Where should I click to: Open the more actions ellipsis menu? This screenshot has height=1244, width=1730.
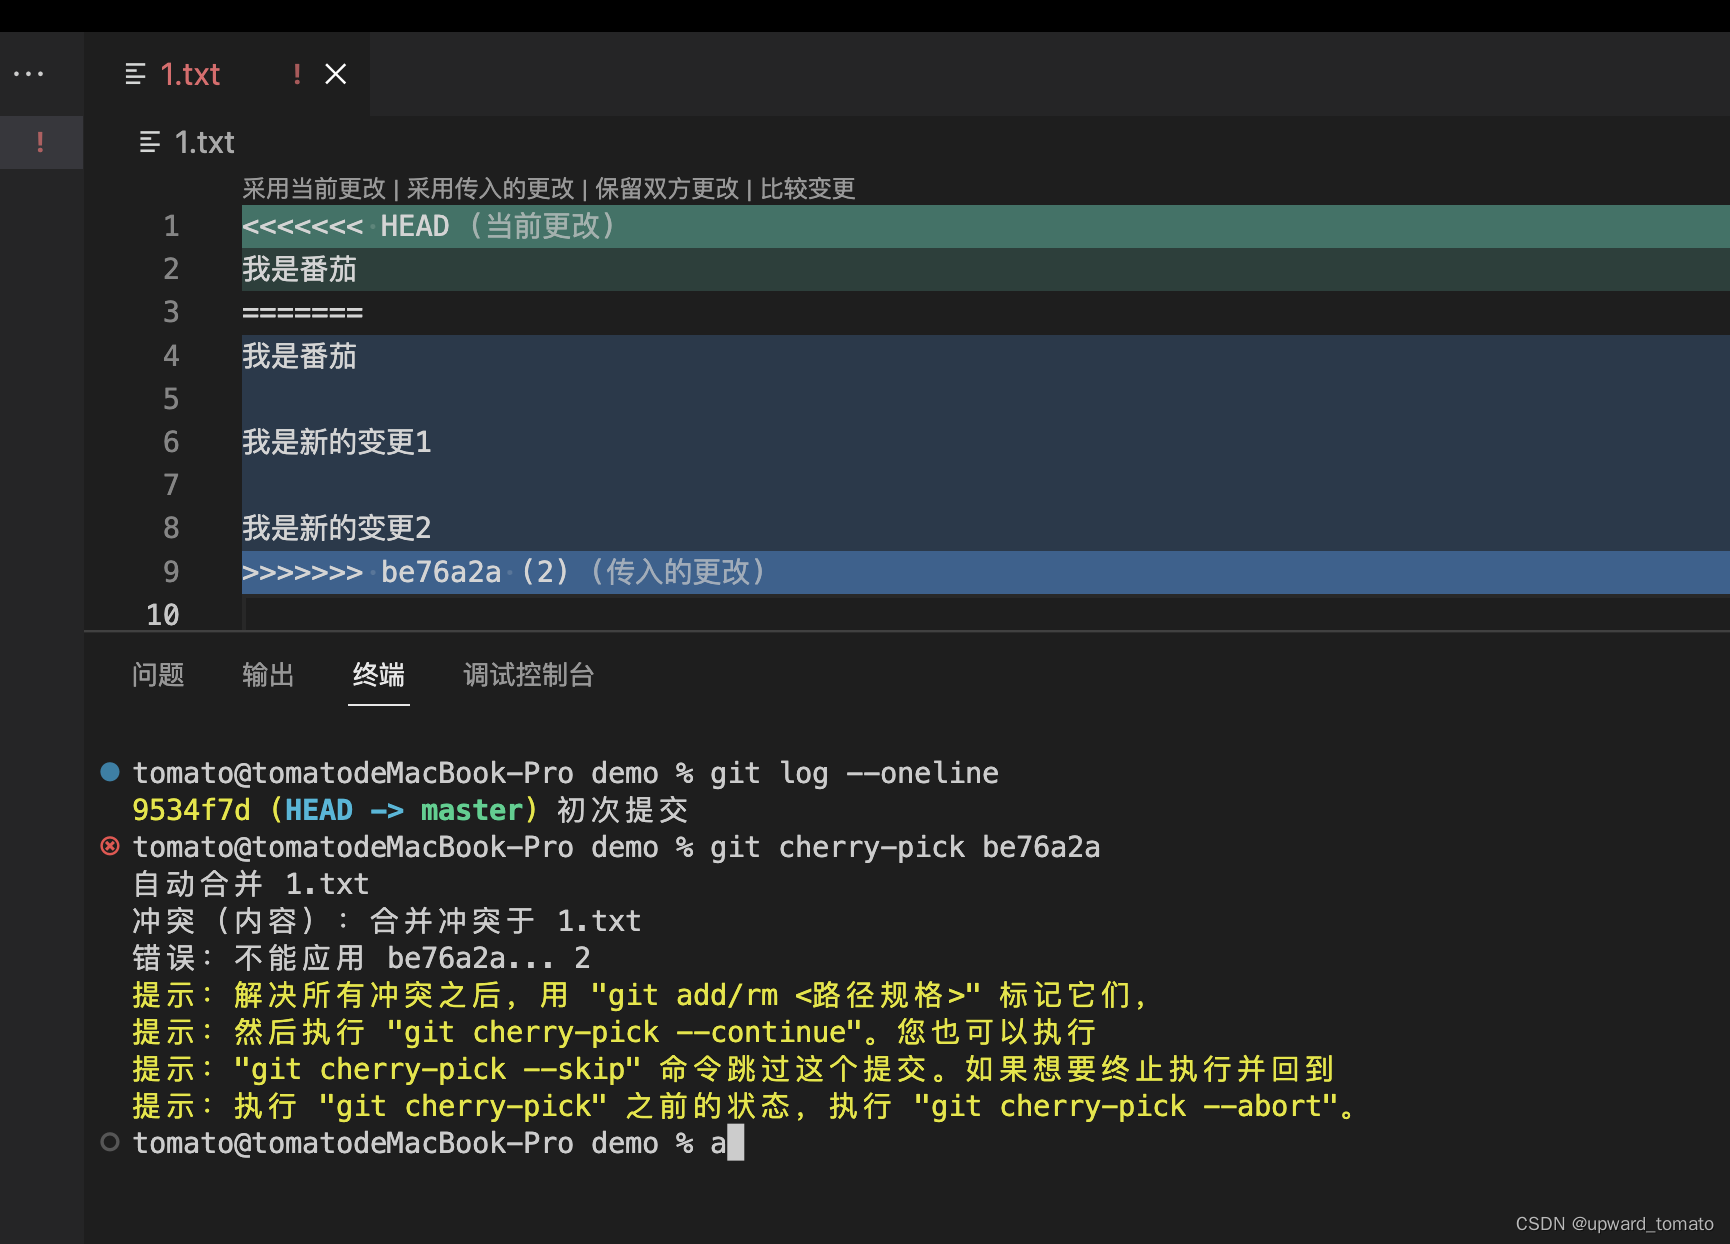coord(28,74)
